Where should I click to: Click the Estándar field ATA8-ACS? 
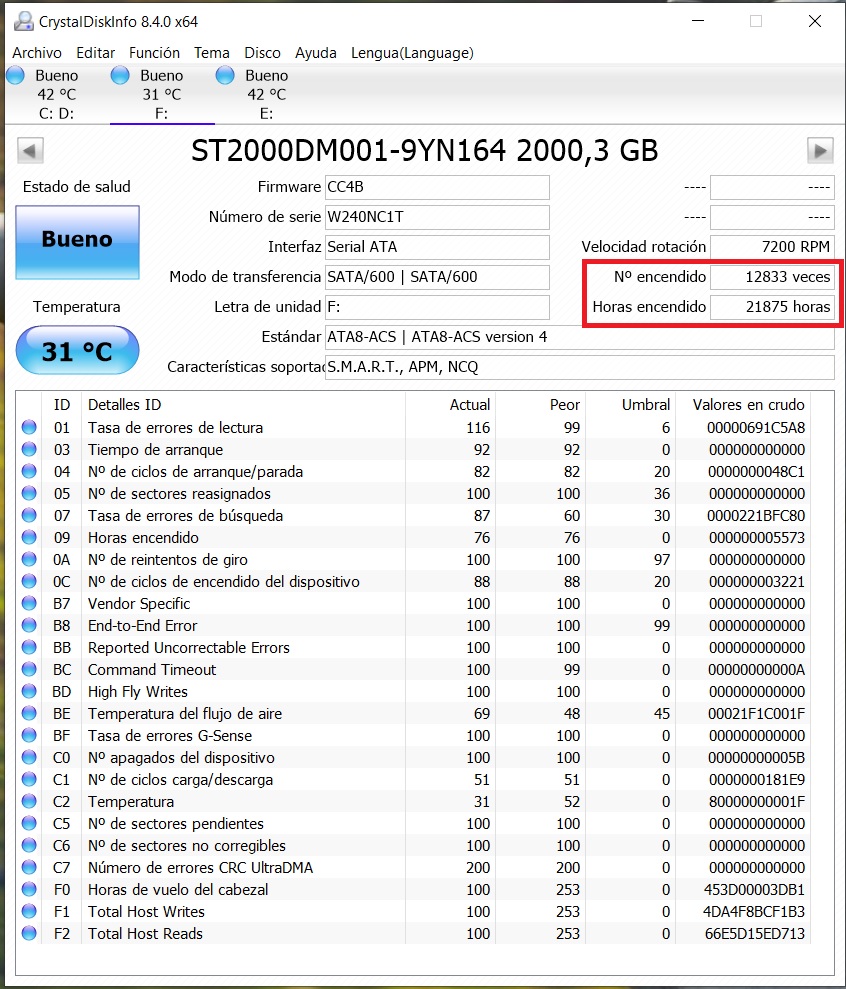[x=580, y=337]
